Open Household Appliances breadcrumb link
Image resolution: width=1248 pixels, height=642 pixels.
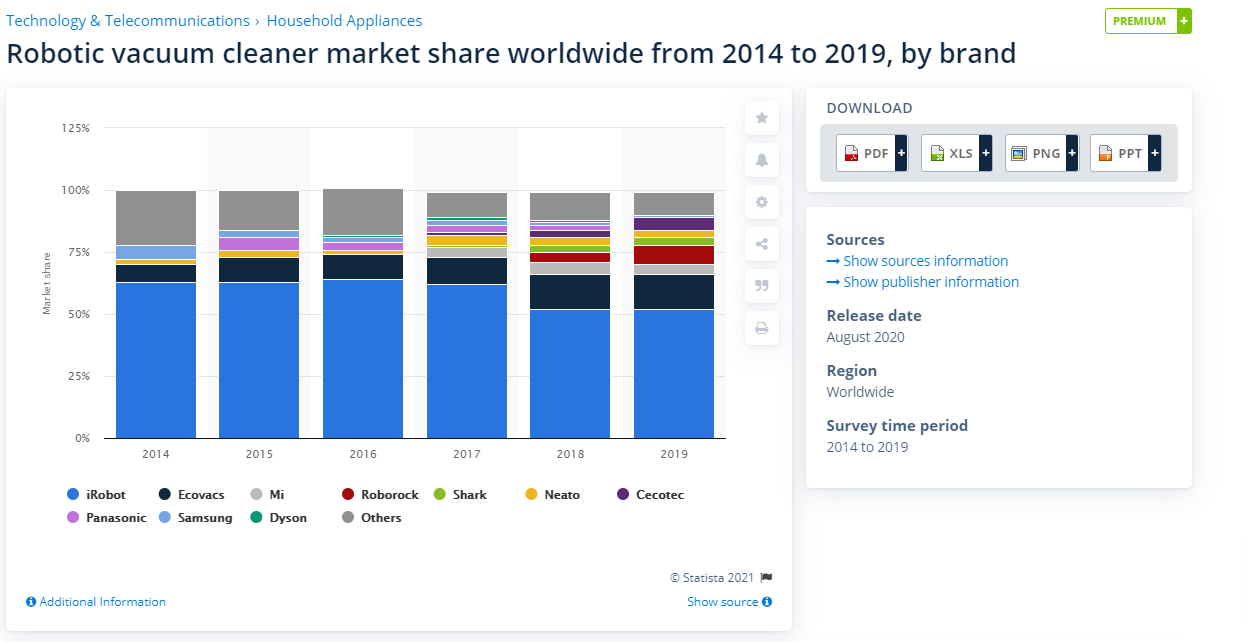point(344,21)
